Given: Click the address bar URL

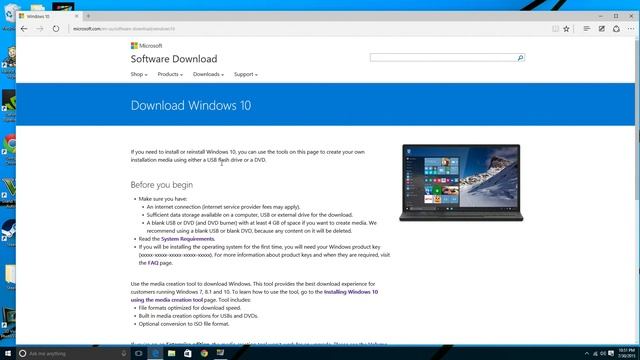Looking at the screenshot, I should 124,29.
